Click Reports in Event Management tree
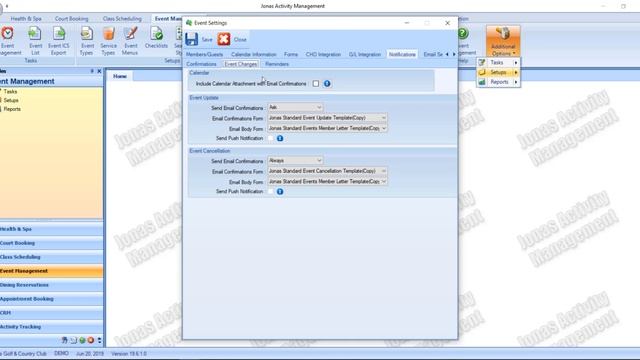640x360 pixels. (x=12, y=109)
